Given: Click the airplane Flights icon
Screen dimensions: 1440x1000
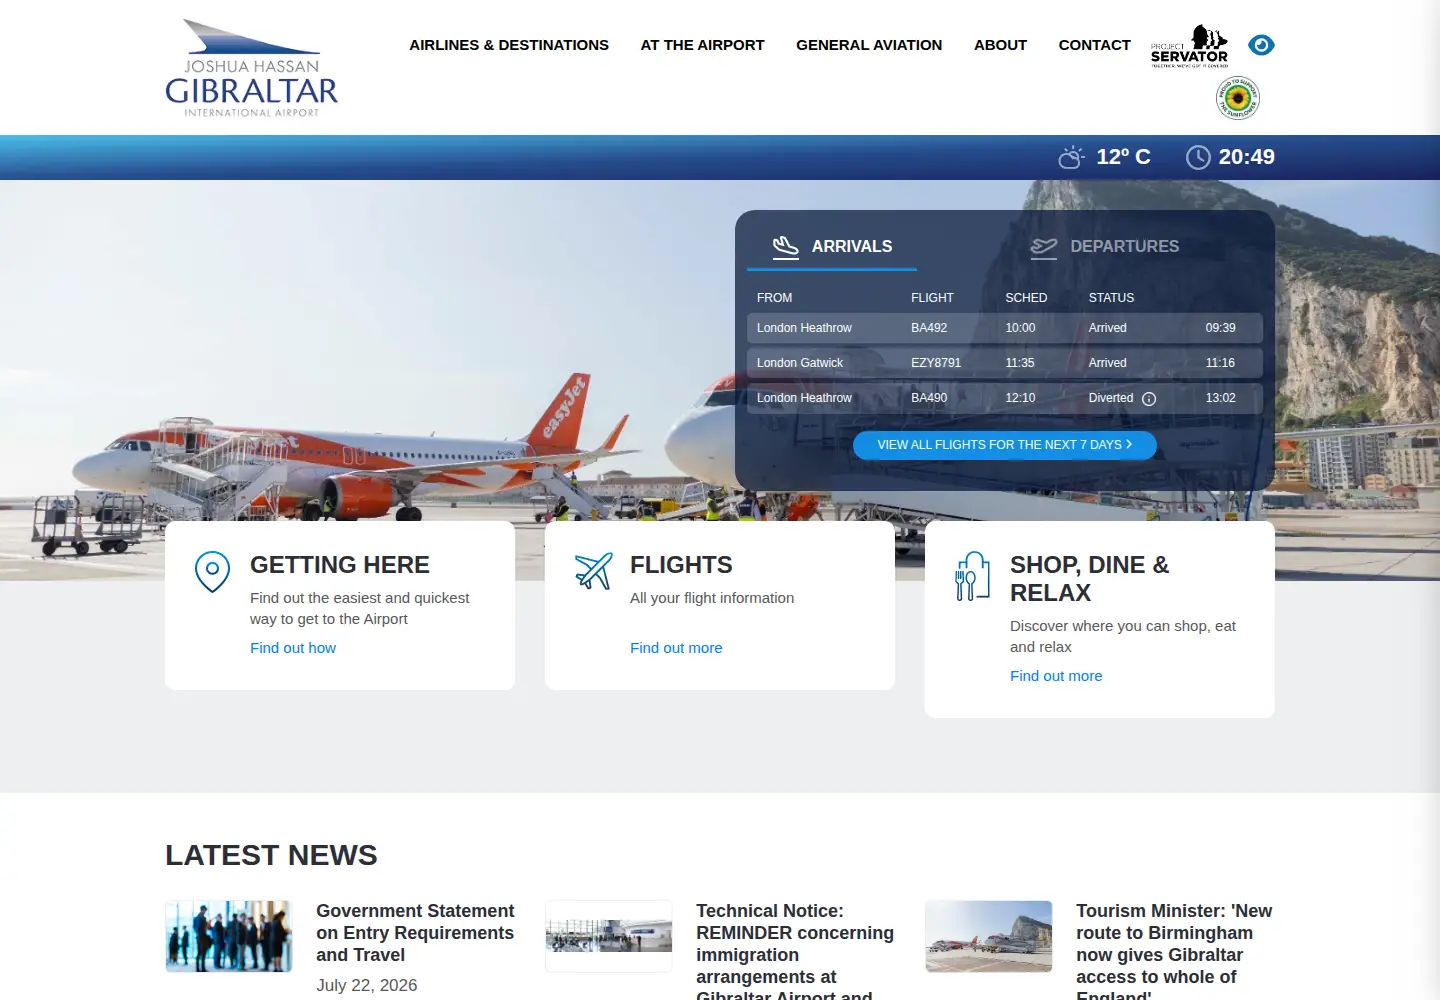Looking at the screenshot, I should (593, 571).
